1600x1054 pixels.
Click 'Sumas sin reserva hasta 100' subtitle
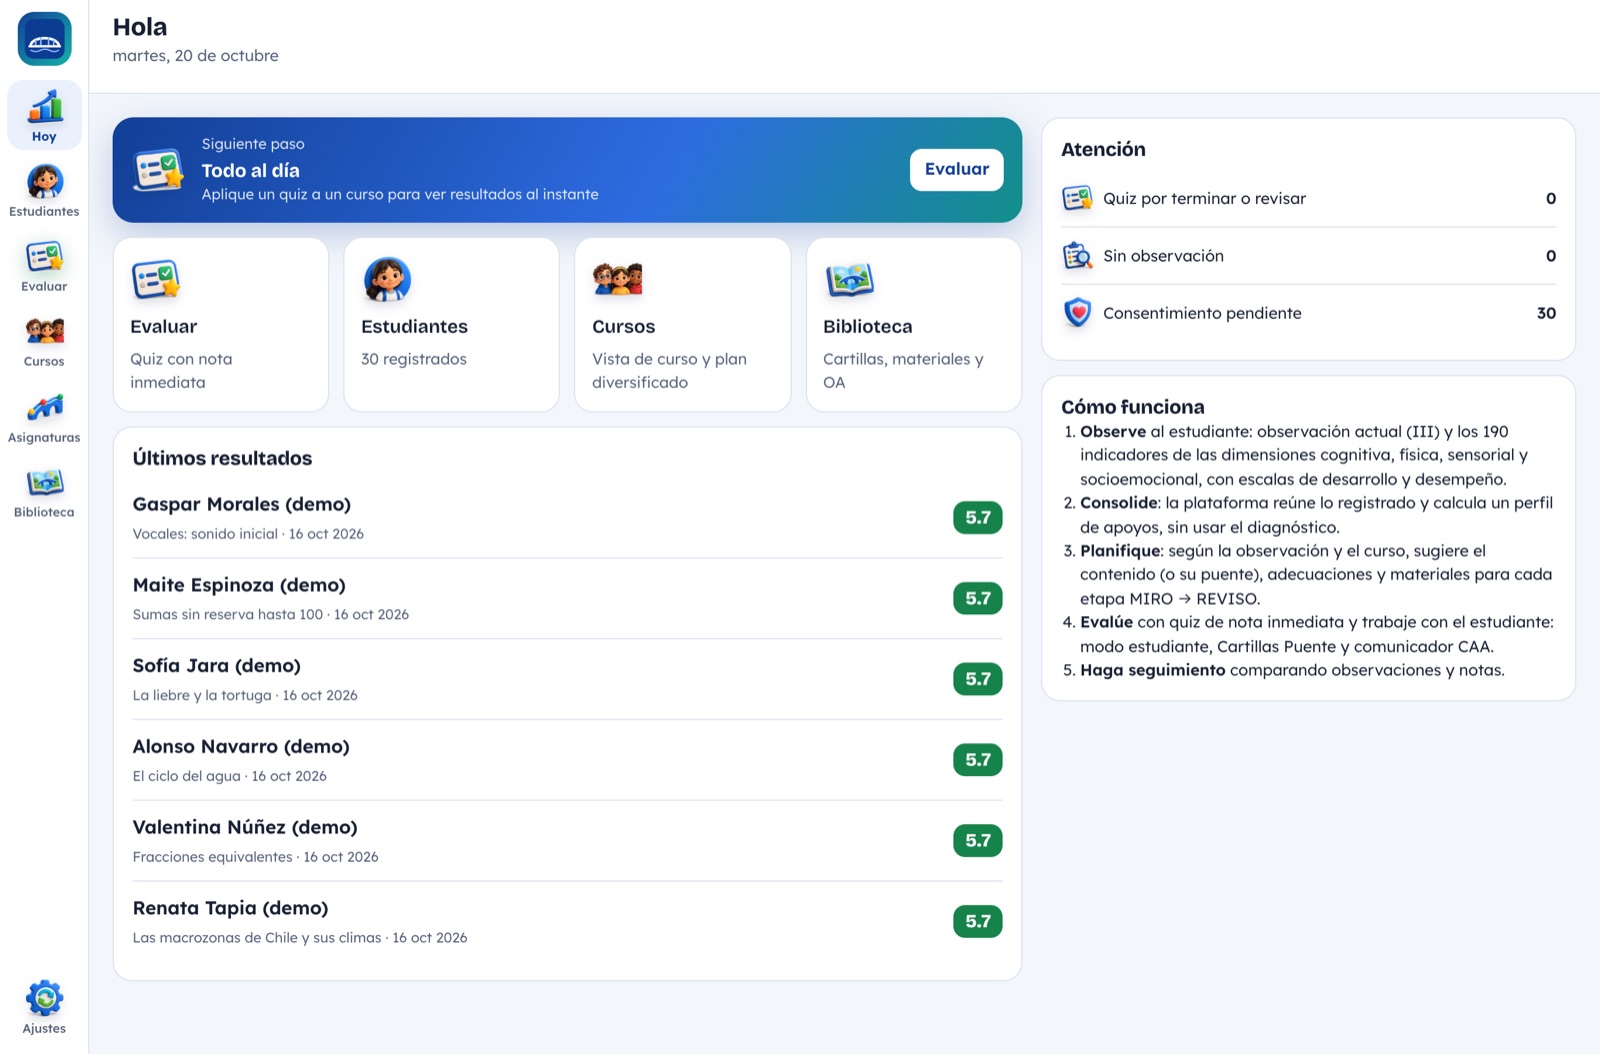point(228,615)
